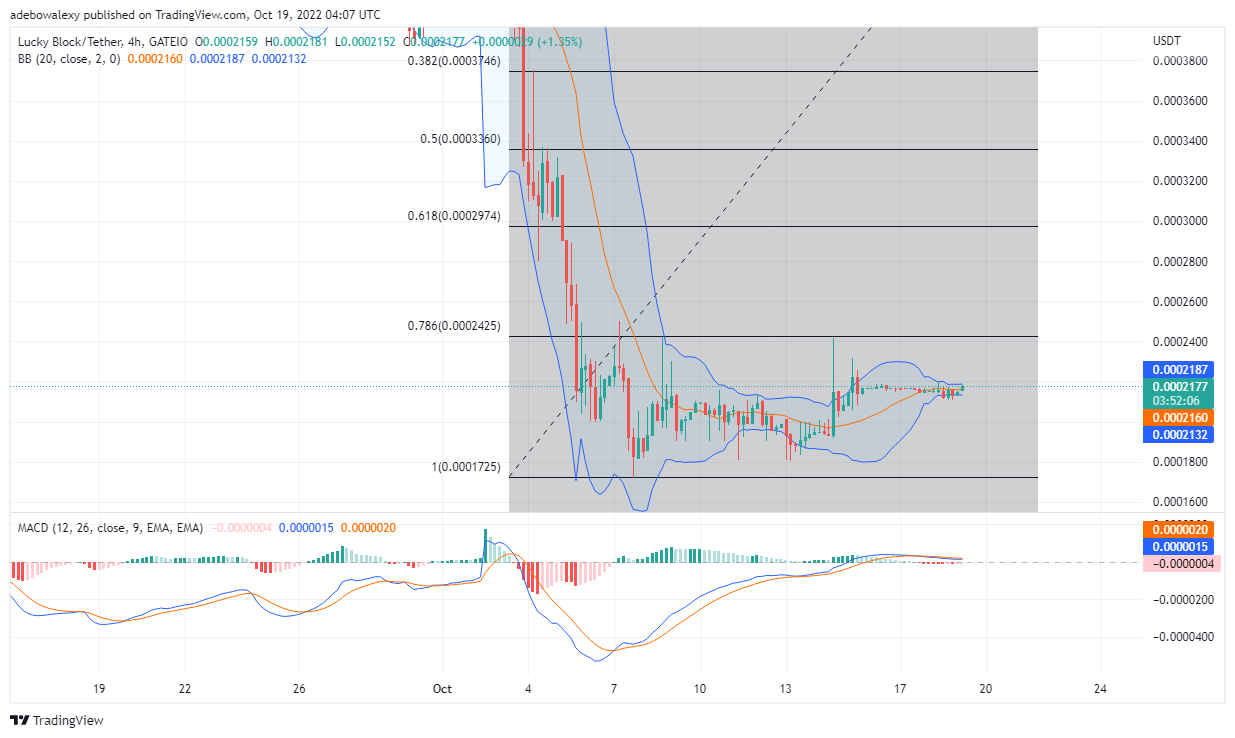The image size is (1235, 738).
Task: Click the 0.5(0.0003360) Fibonacci level label
Action: click(x=460, y=139)
